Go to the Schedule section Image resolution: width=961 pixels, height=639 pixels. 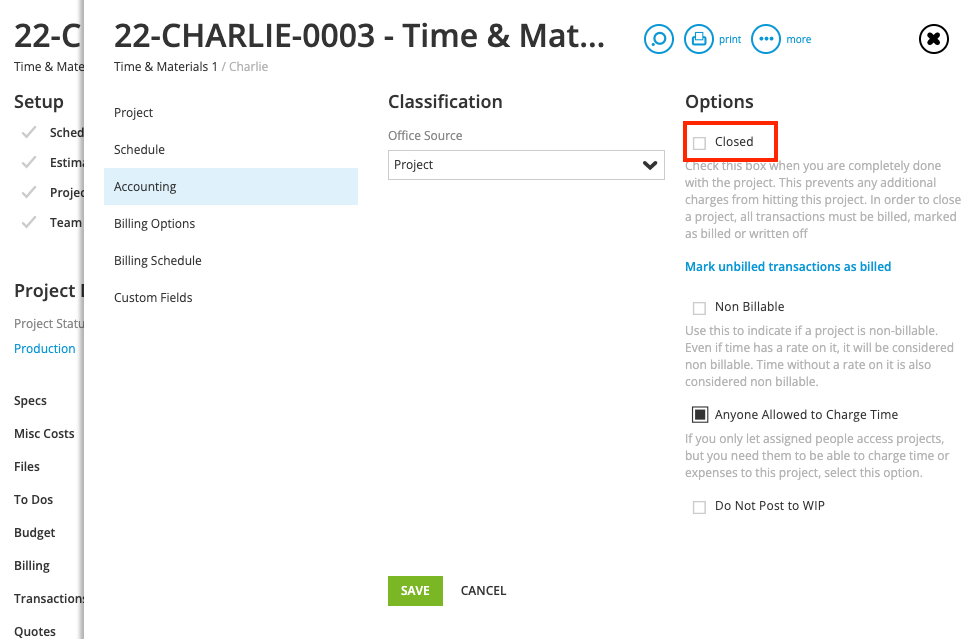(139, 149)
